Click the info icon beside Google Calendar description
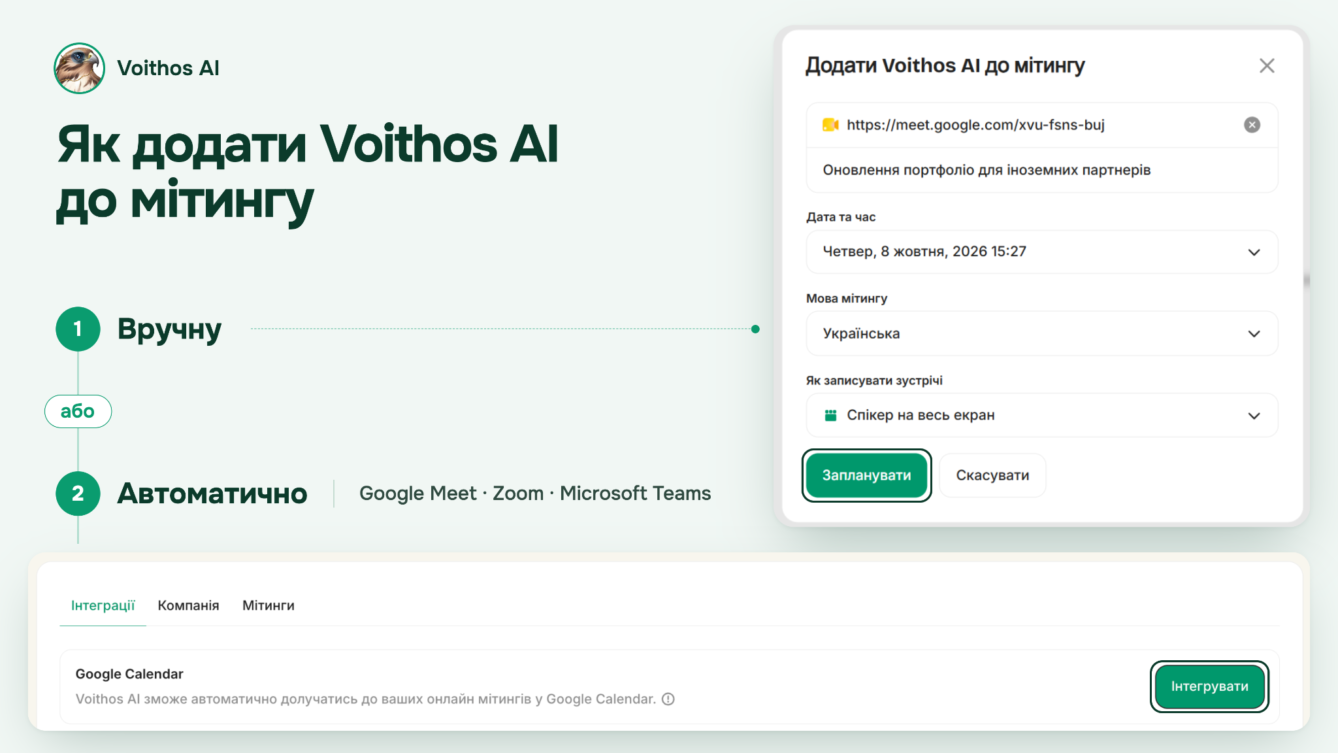 point(668,699)
